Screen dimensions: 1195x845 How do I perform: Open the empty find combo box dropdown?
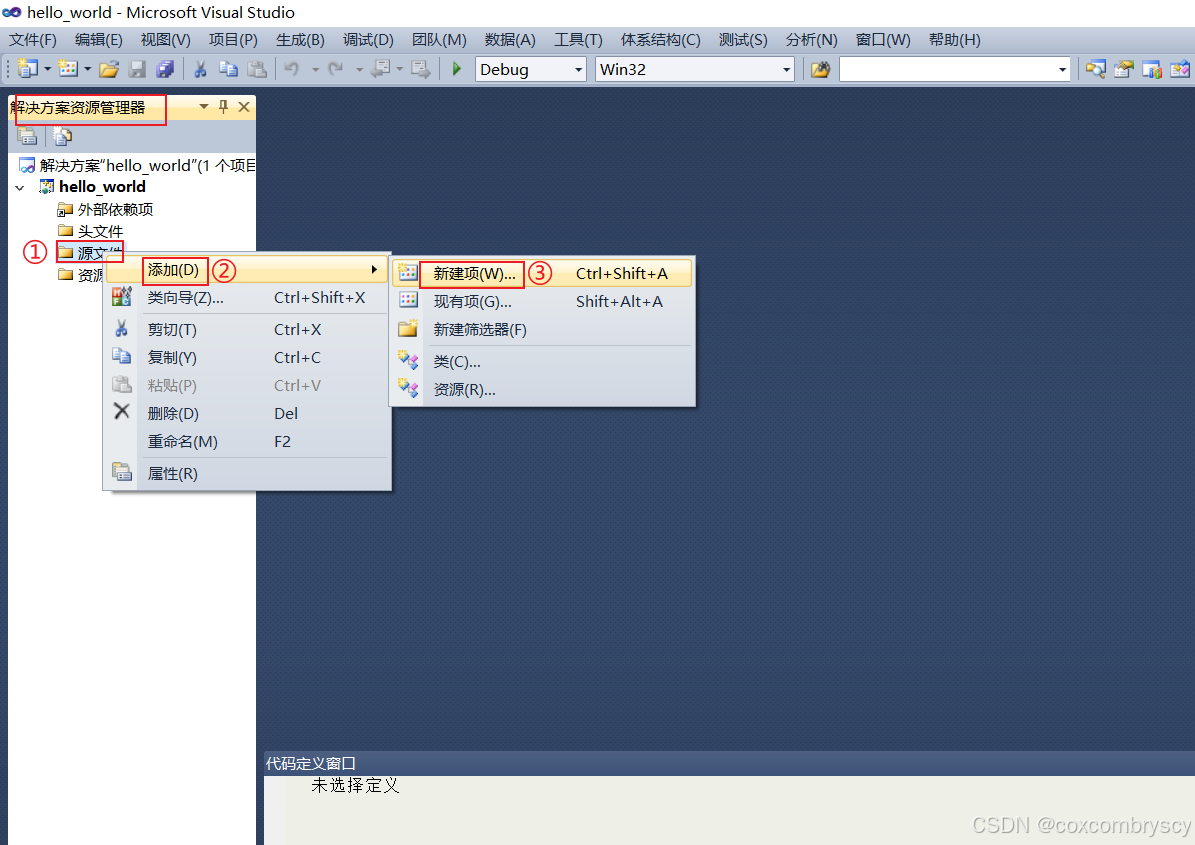click(x=1062, y=69)
